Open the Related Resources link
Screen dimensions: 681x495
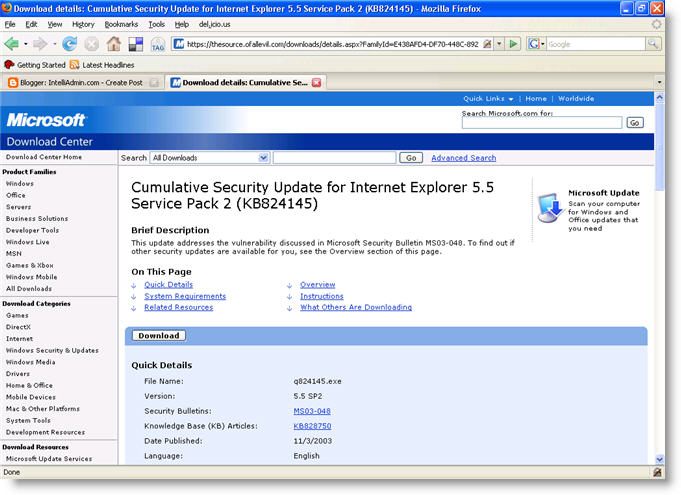pyautogui.click(x=179, y=307)
